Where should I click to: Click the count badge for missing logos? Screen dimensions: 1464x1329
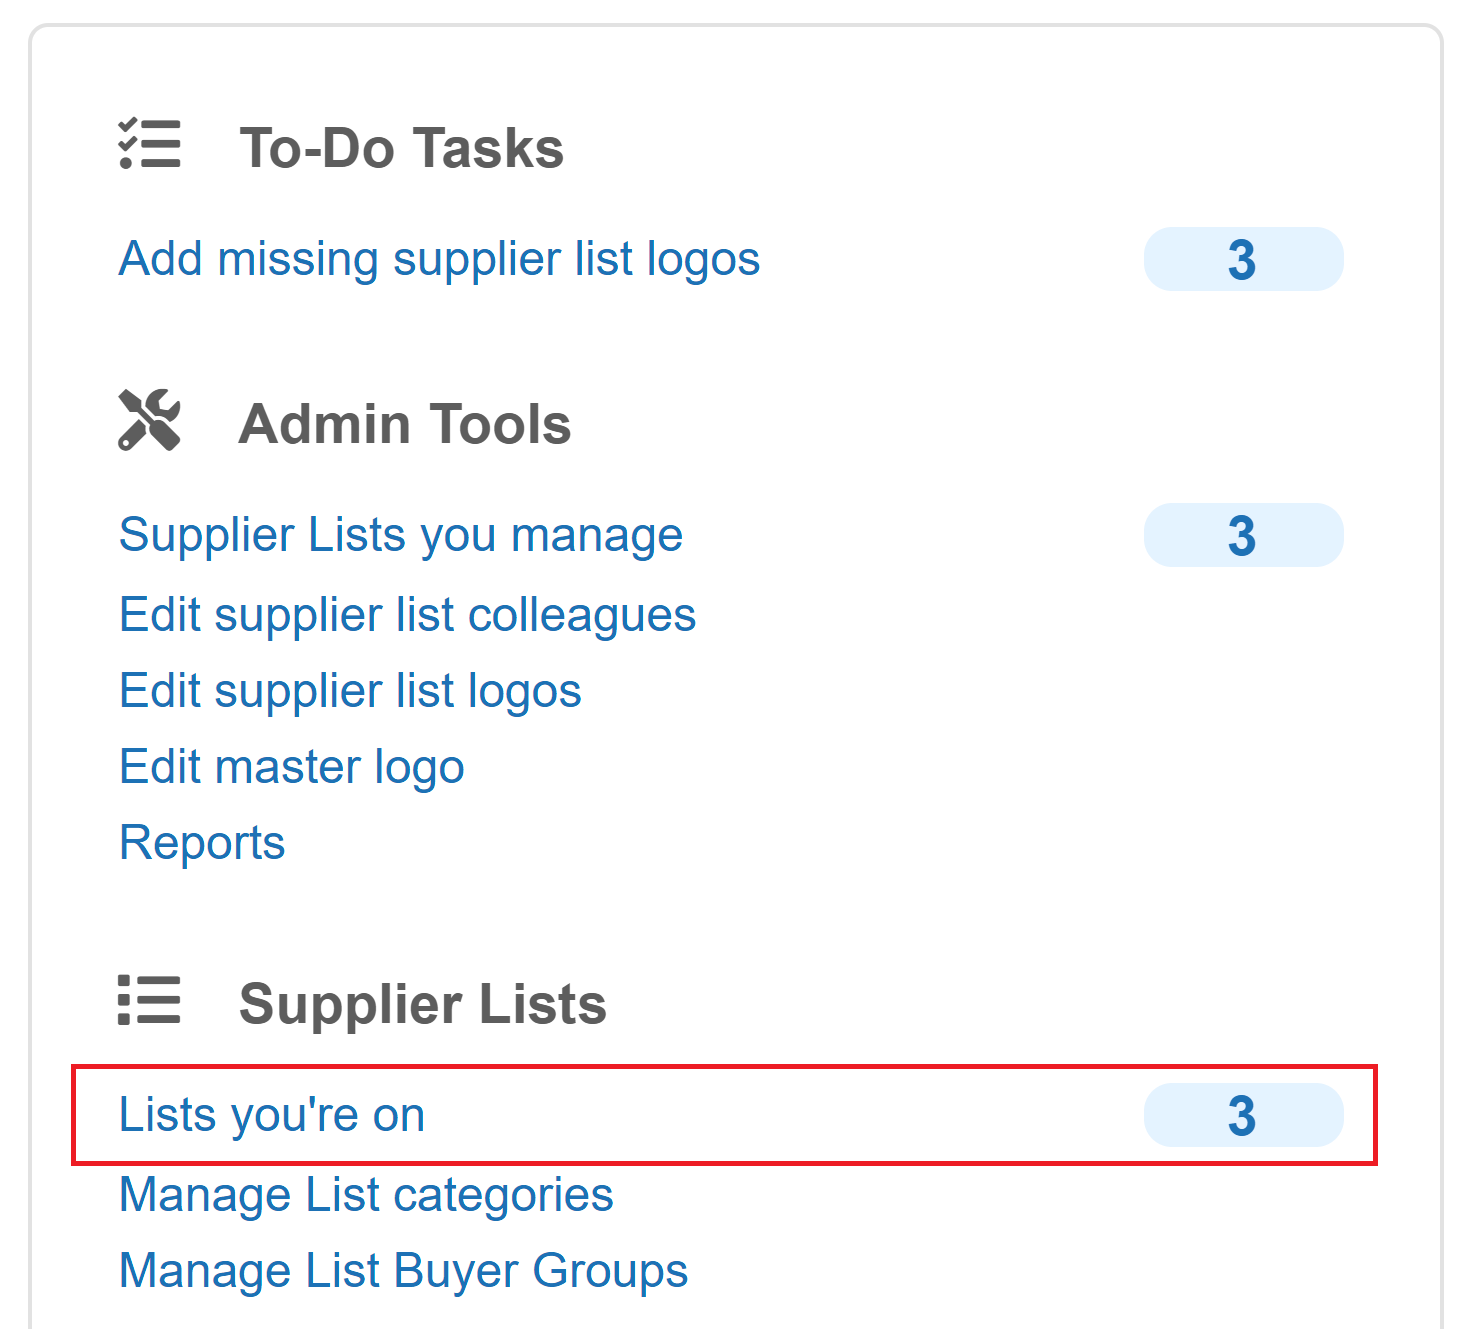tap(1242, 260)
